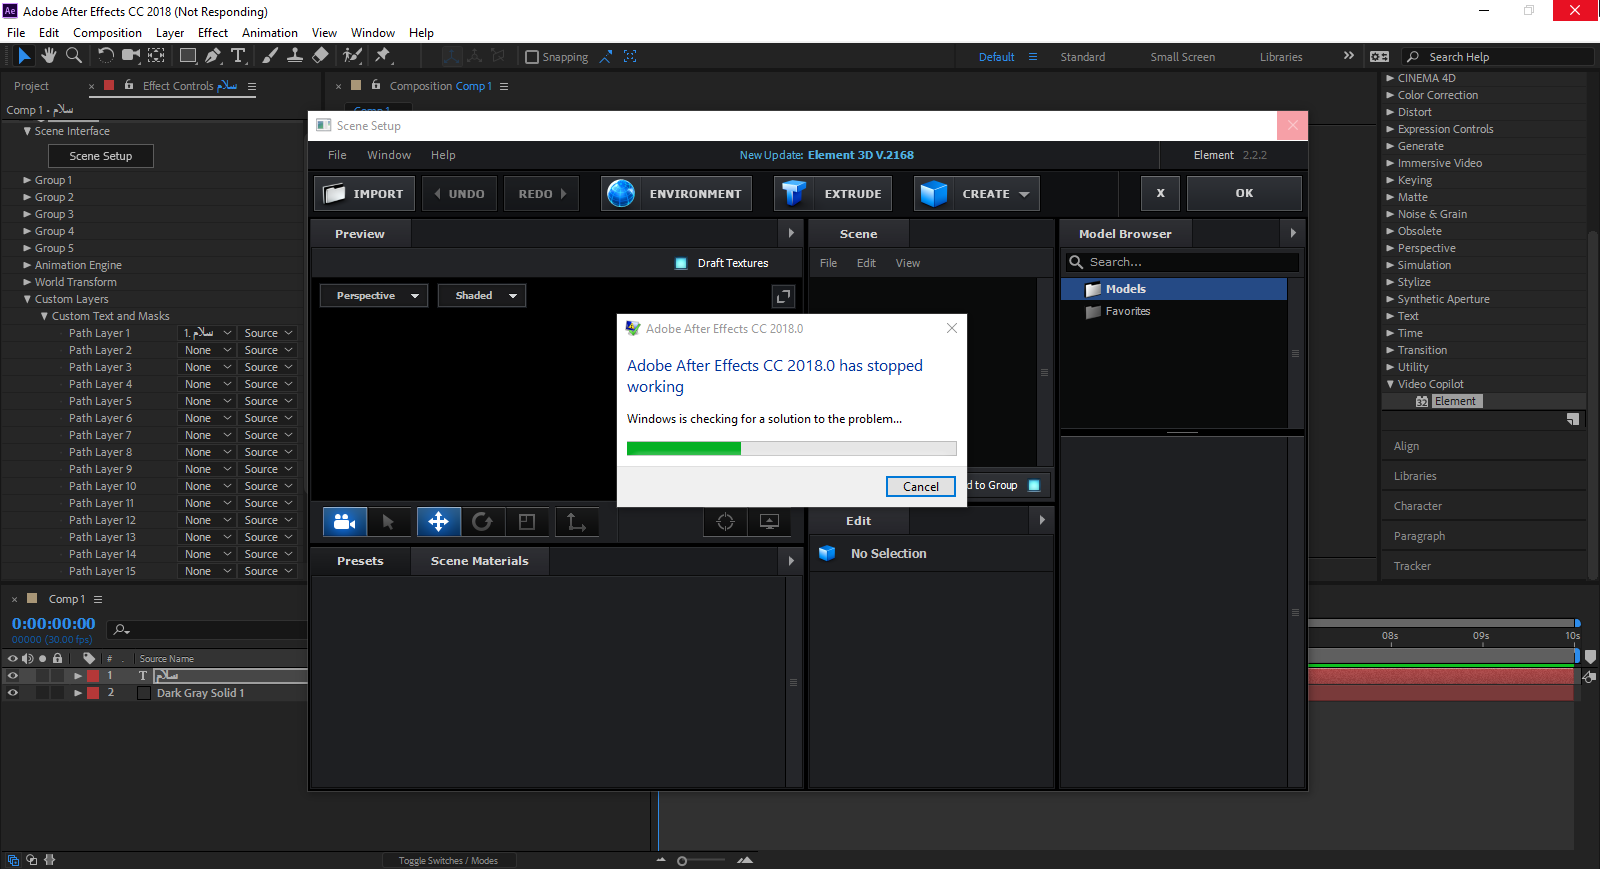Image resolution: width=1600 pixels, height=869 pixels.
Task: Click the timeline zoom slider handle
Action: (682, 861)
